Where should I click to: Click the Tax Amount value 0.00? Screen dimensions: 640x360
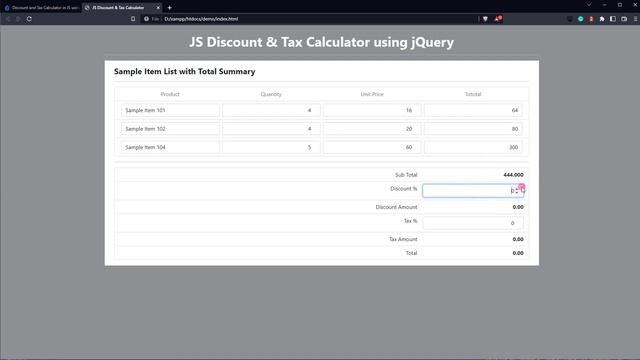click(x=518, y=239)
